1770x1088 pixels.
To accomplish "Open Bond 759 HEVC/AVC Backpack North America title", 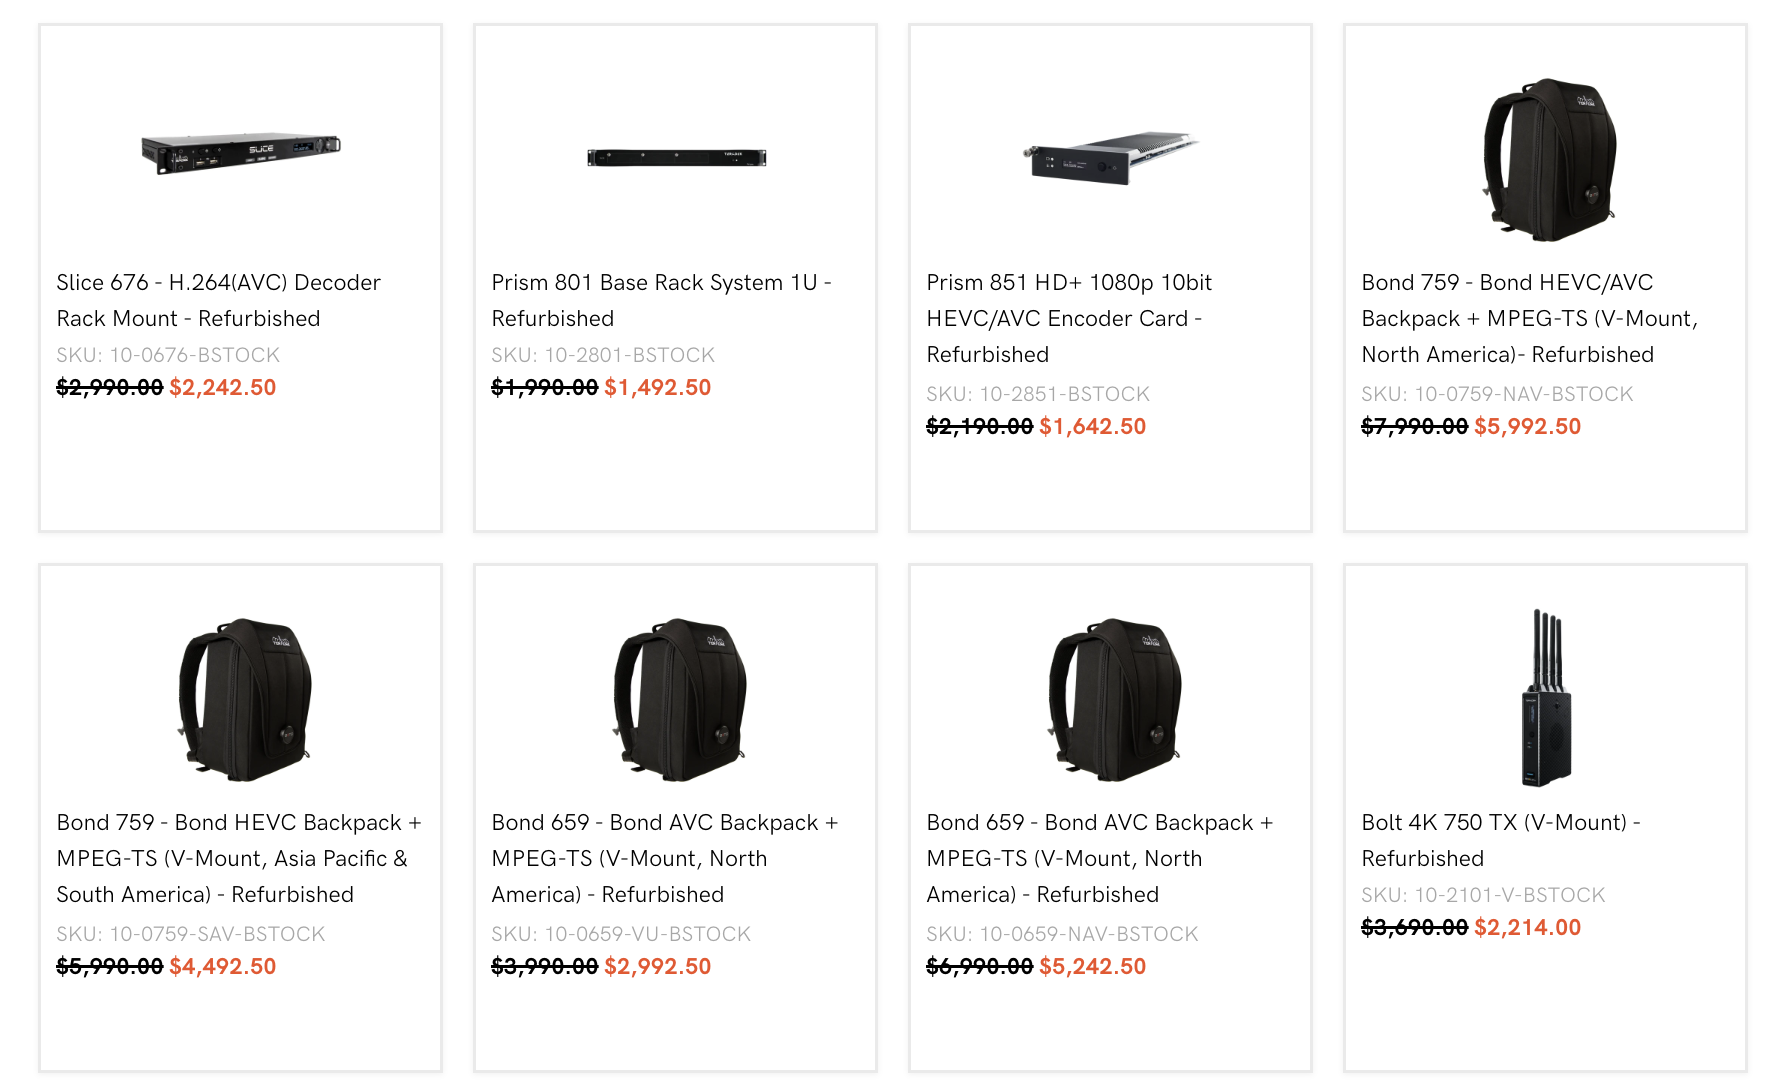I will (1529, 318).
